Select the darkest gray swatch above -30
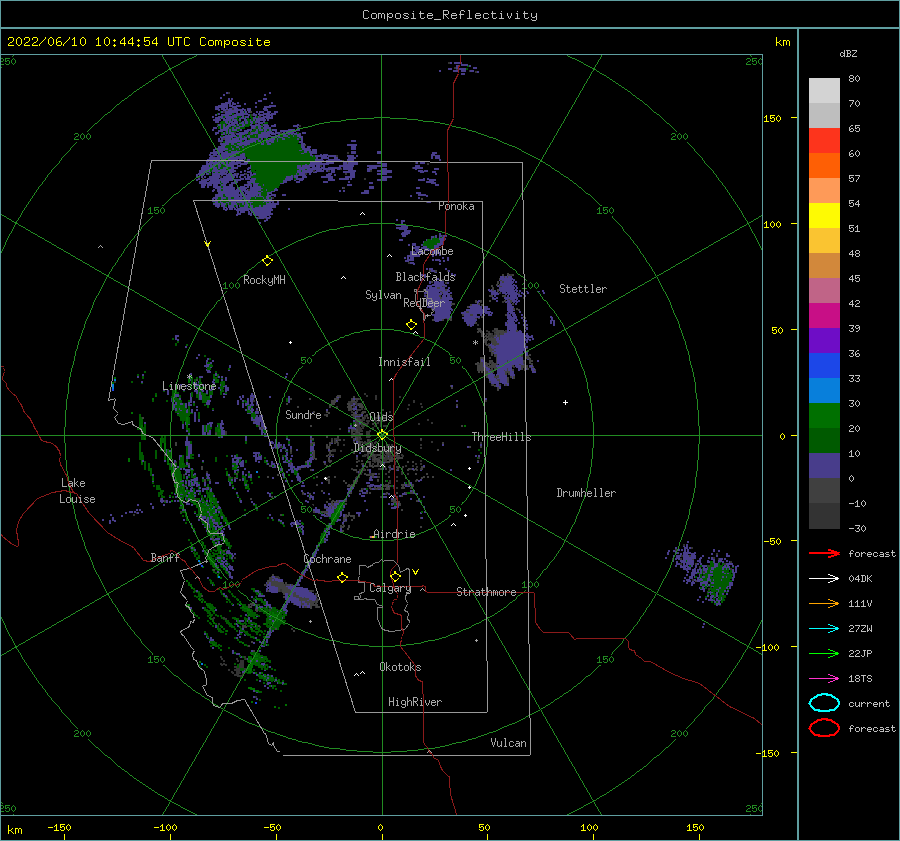This screenshot has height=841, width=900. pos(824,516)
